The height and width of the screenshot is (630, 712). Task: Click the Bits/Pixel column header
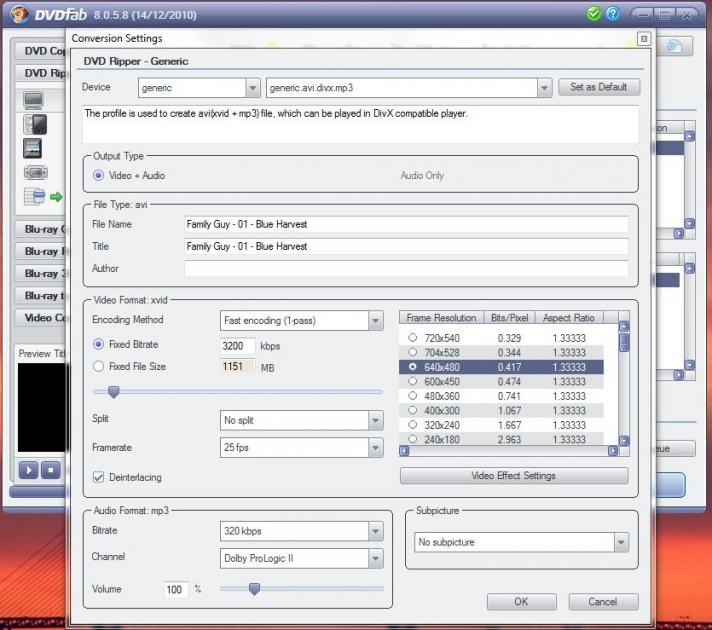pos(509,317)
